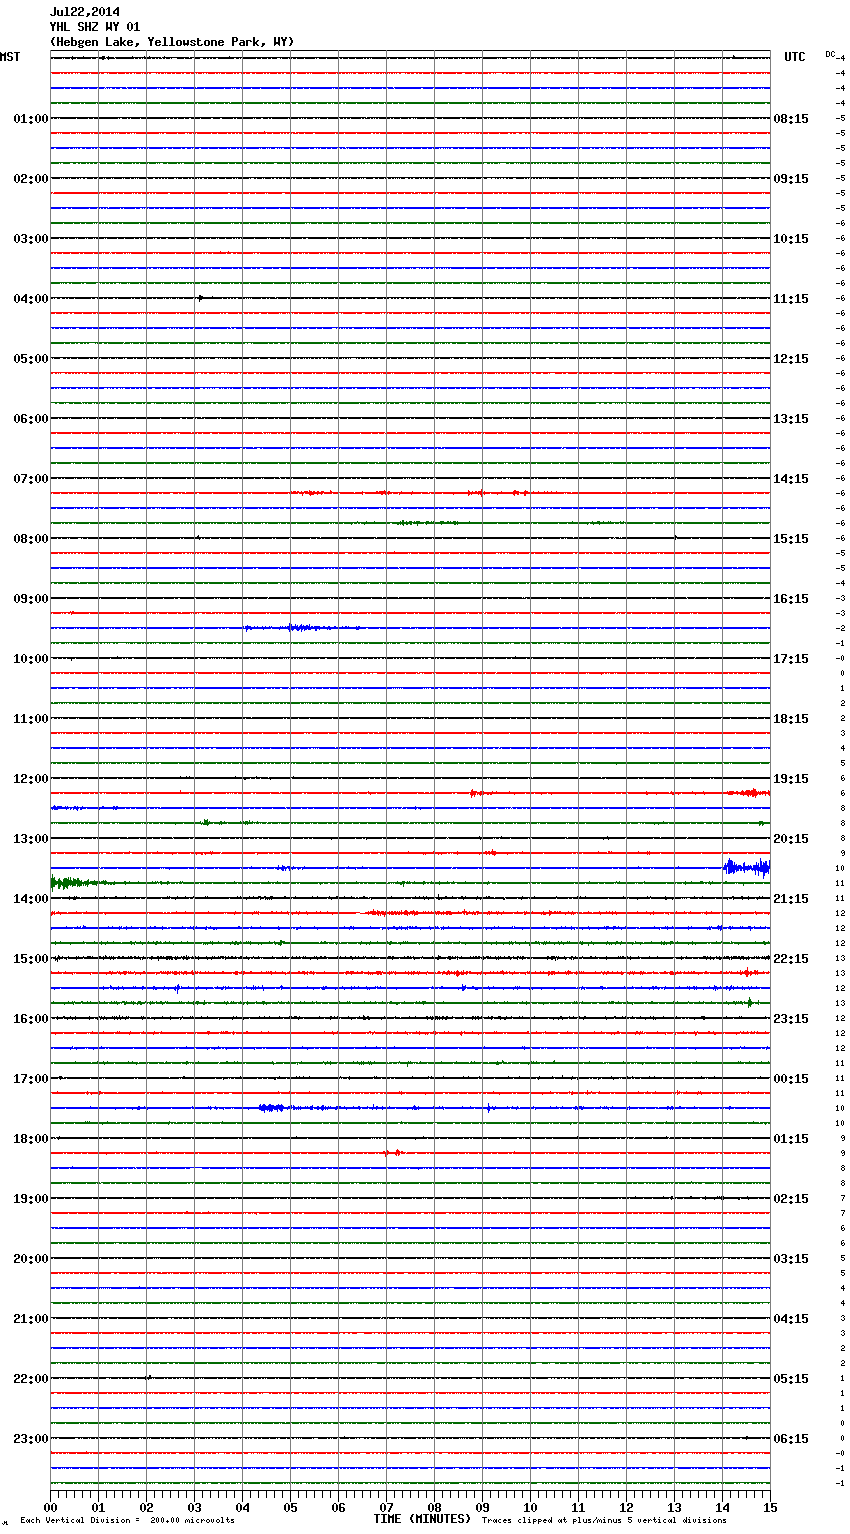Select the '17:00' MST time label
Viewport: 850px width, 1534px height.
(x=31, y=1079)
